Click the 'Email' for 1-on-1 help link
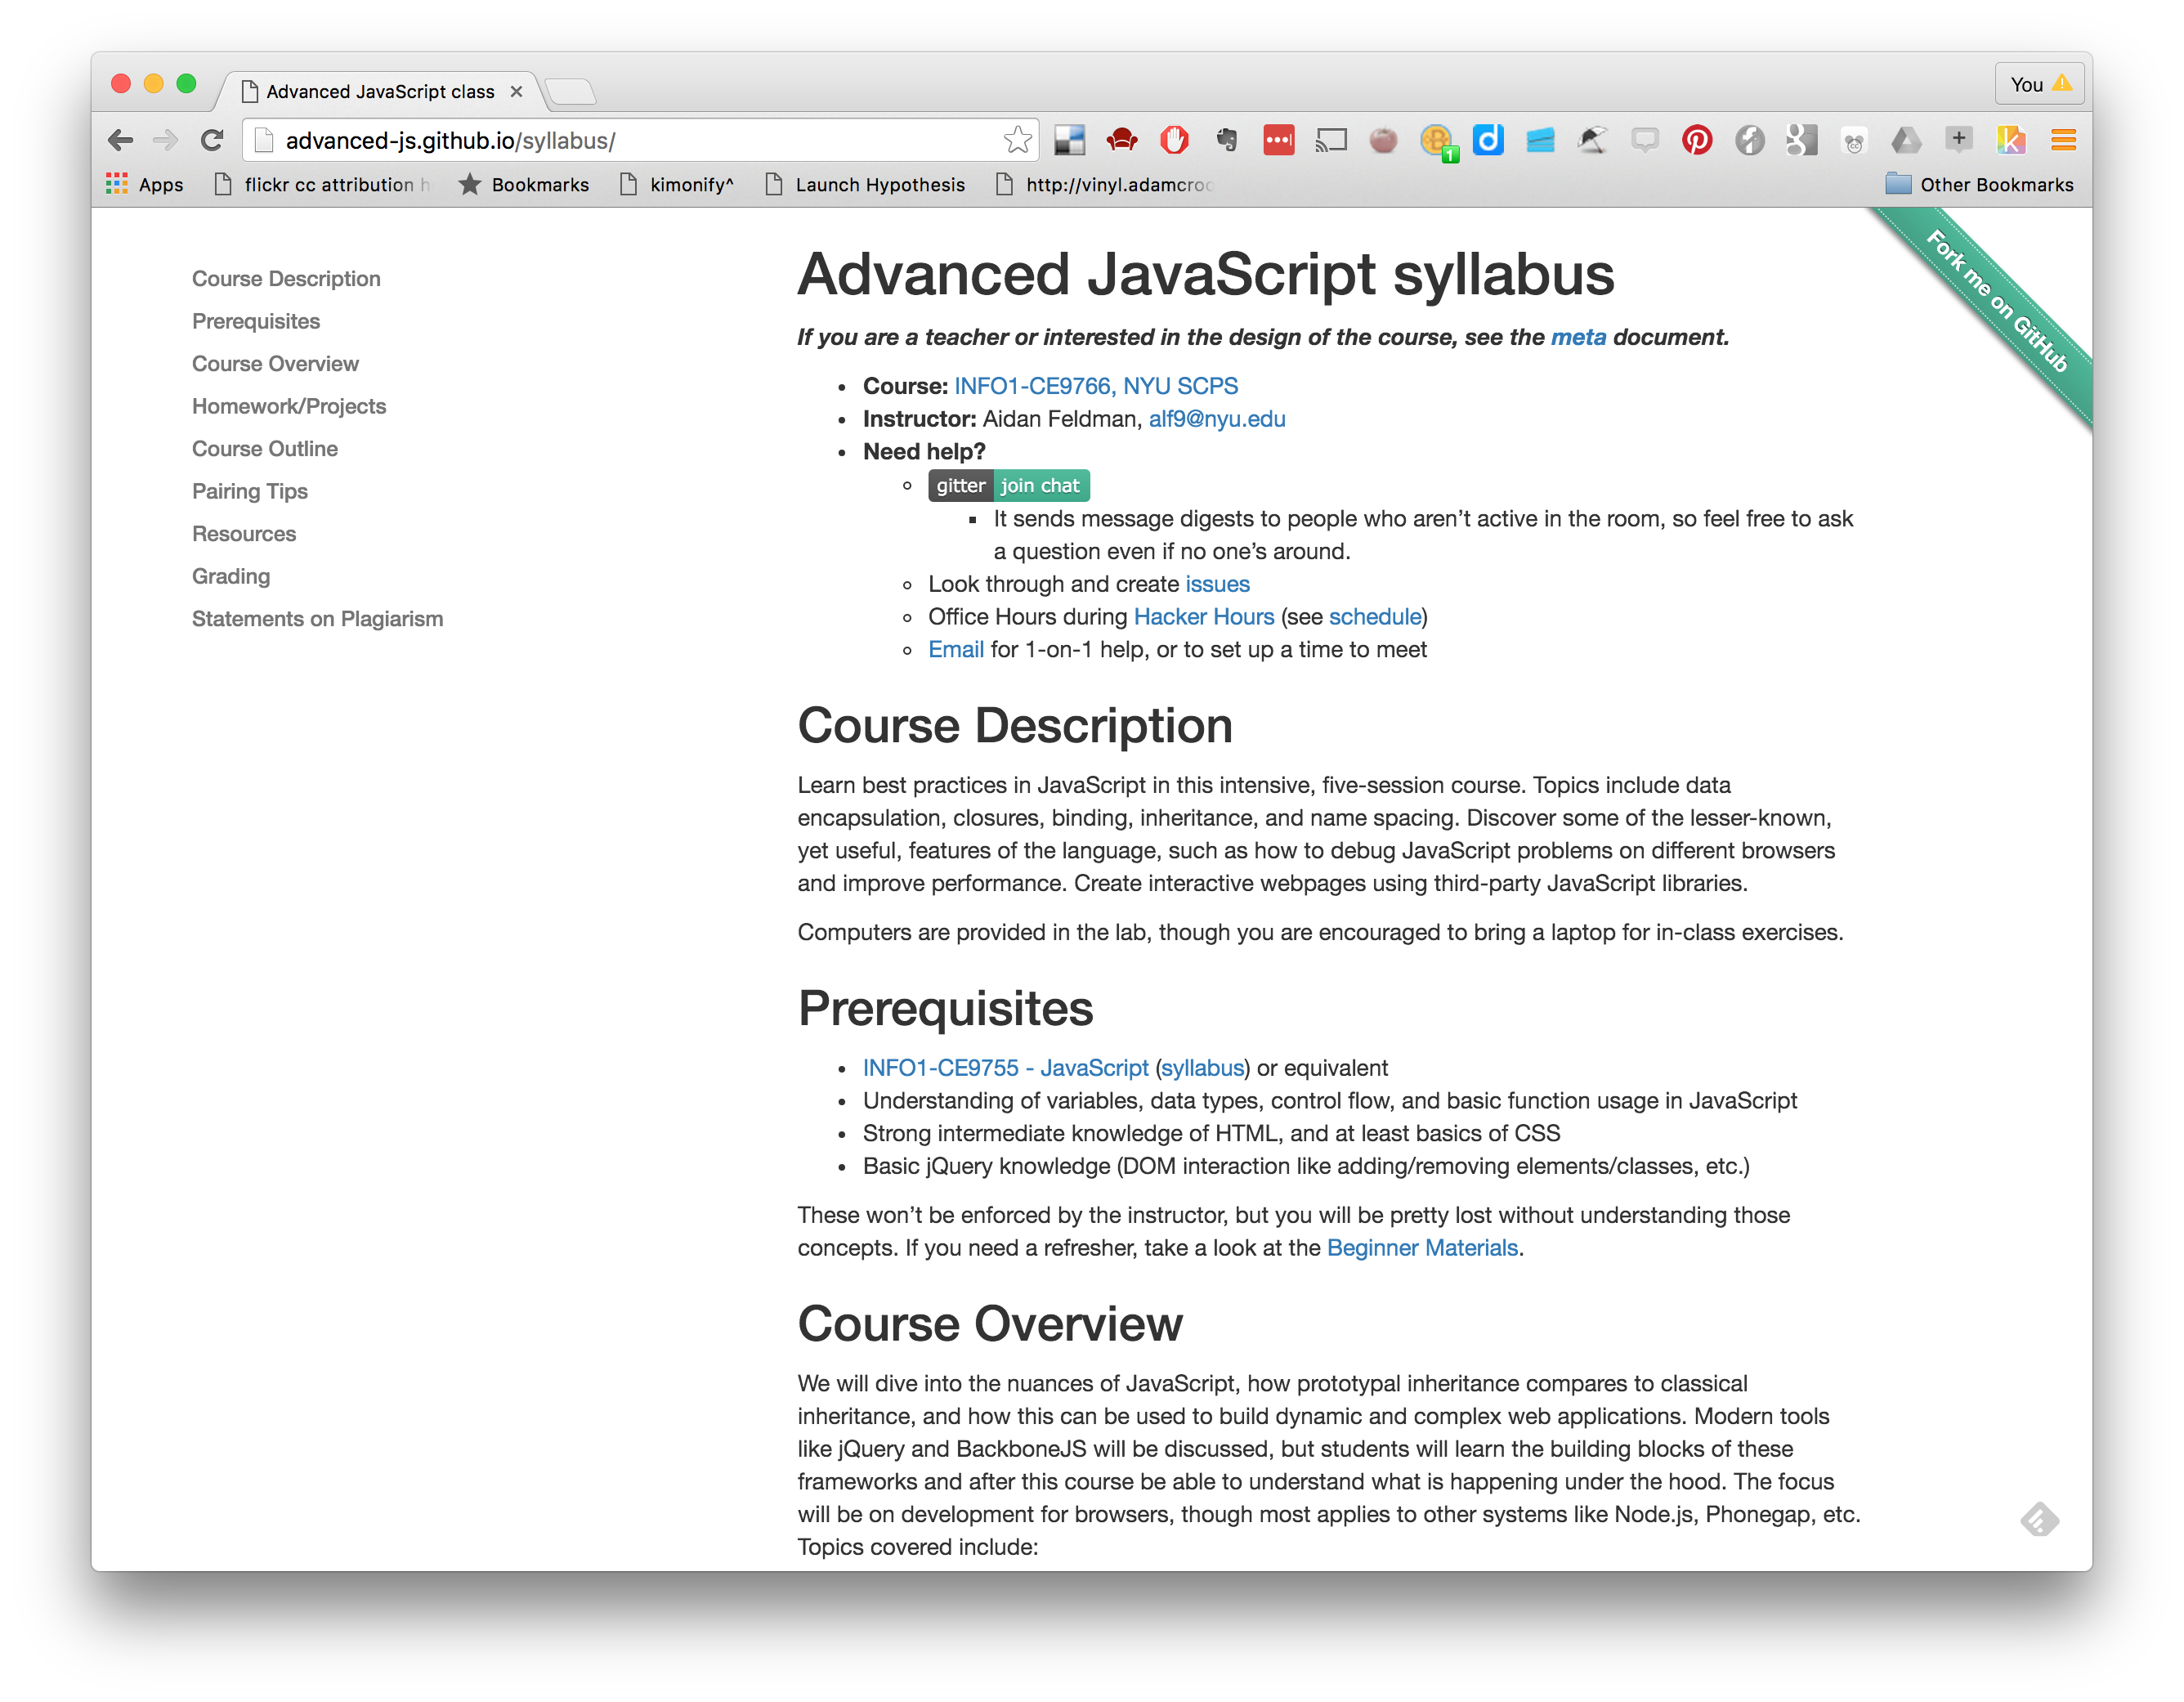The height and width of the screenshot is (1702, 2184). coord(956,650)
